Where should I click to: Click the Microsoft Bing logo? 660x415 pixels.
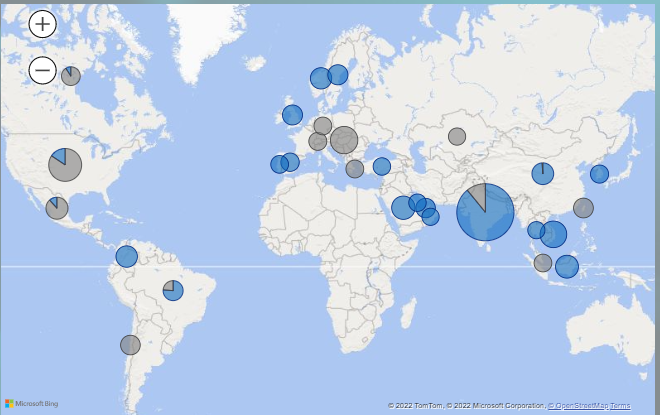click(32, 404)
